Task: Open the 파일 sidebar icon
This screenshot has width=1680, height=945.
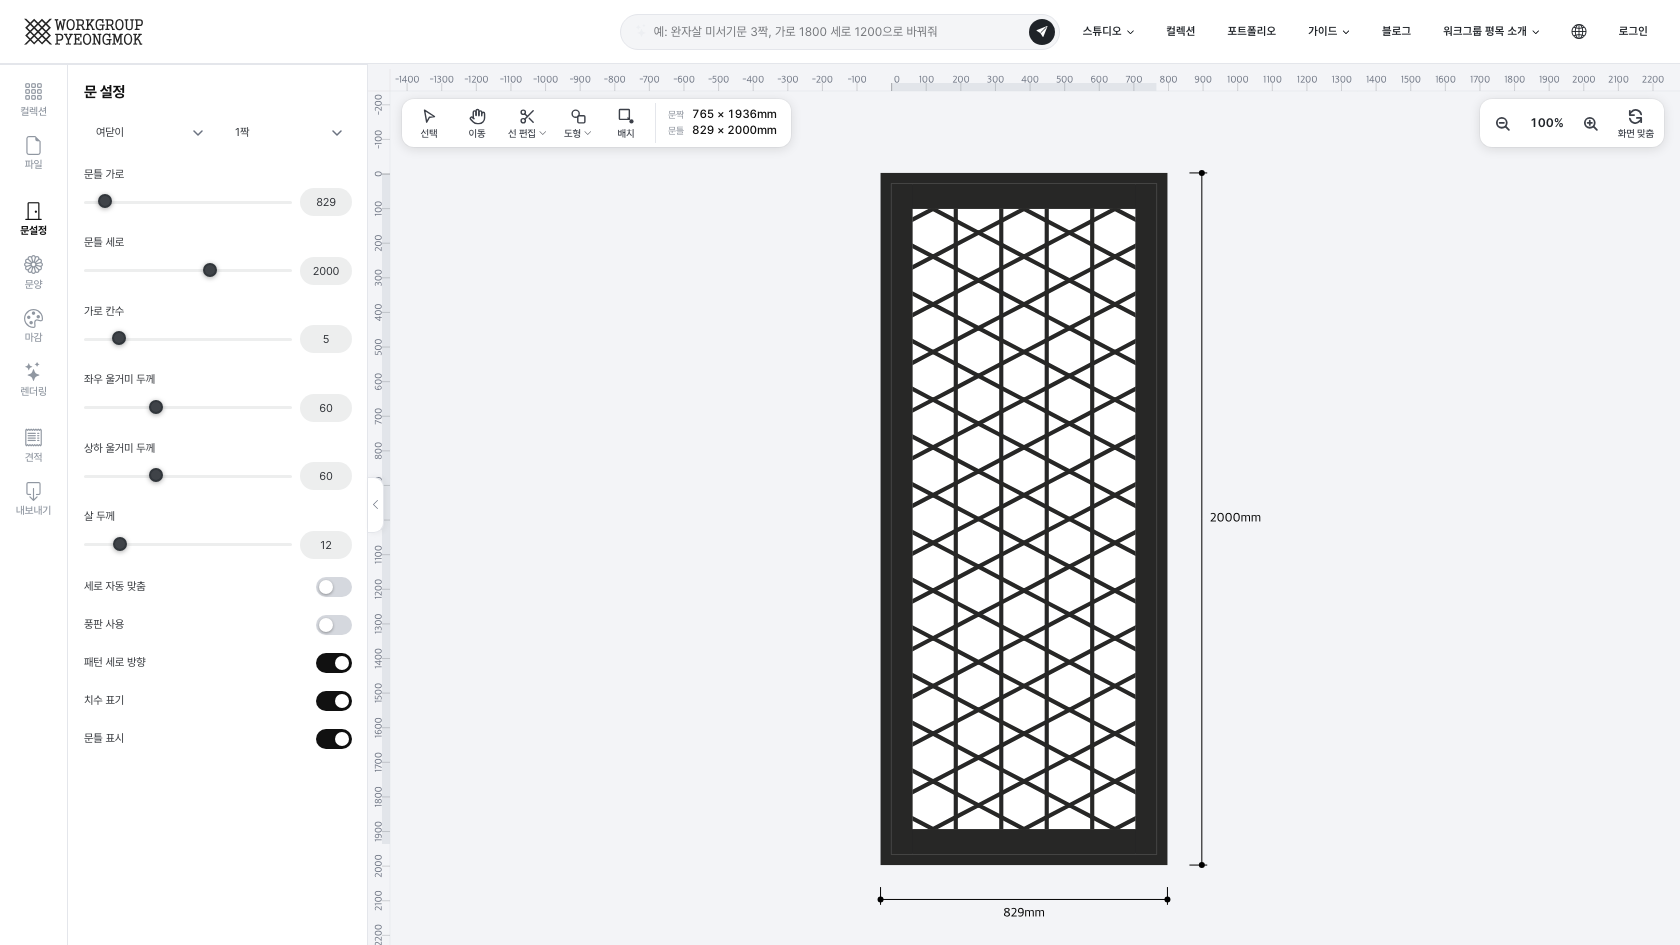Action: pyautogui.click(x=33, y=152)
